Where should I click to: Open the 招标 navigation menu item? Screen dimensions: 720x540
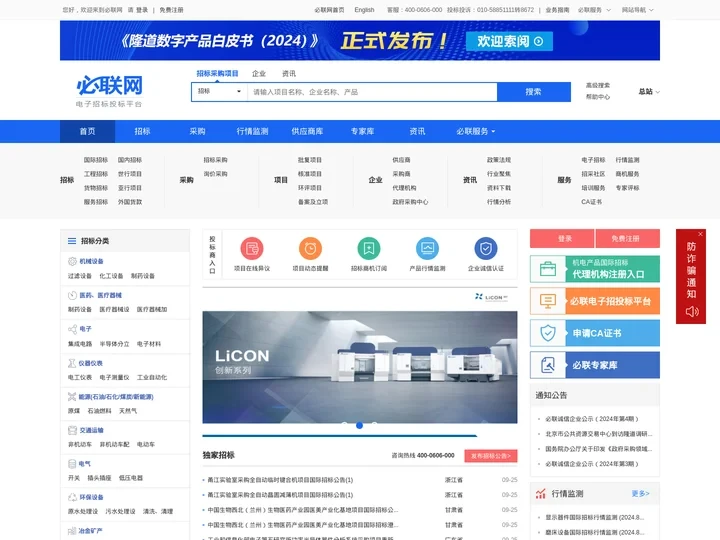click(x=142, y=131)
